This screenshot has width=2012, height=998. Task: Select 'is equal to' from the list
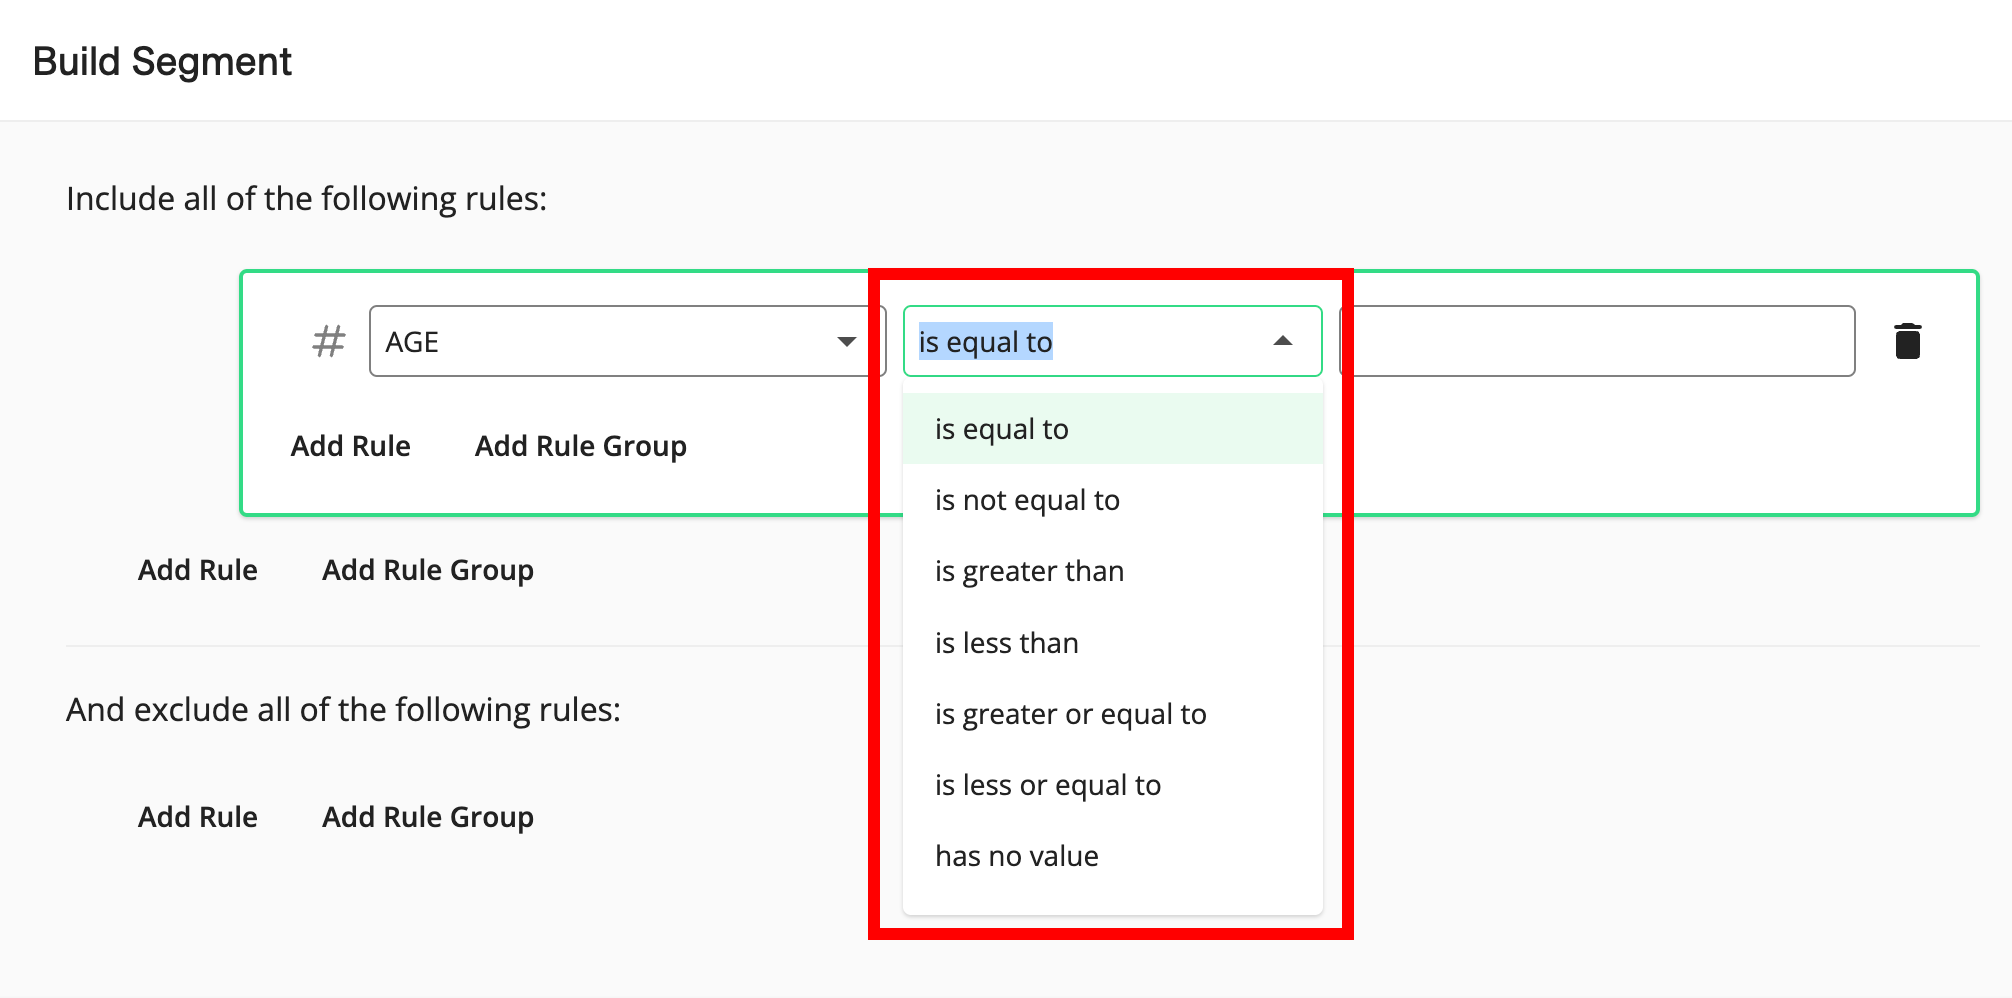tap(1002, 429)
